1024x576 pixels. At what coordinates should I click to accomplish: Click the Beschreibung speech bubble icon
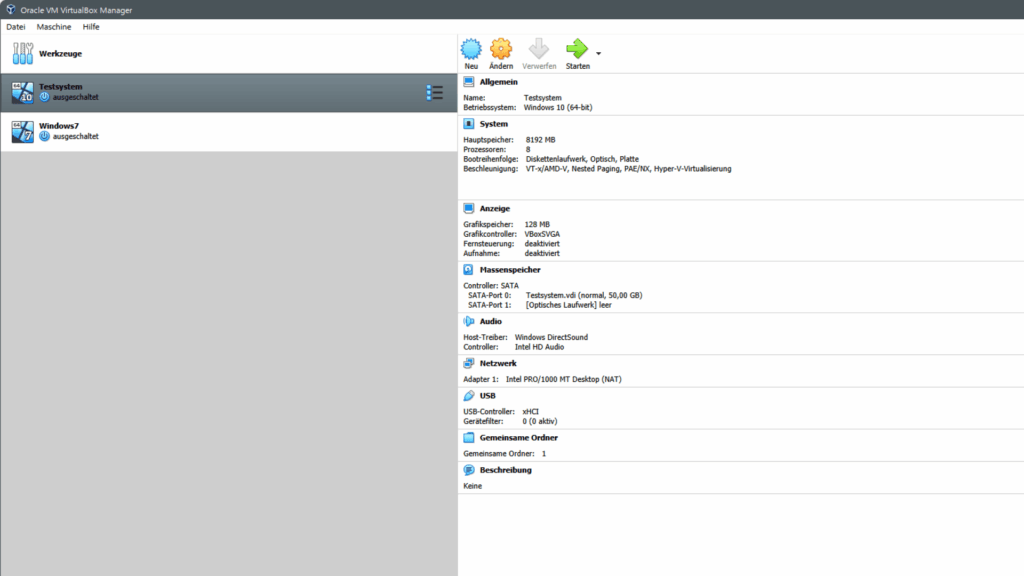point(469,470)
